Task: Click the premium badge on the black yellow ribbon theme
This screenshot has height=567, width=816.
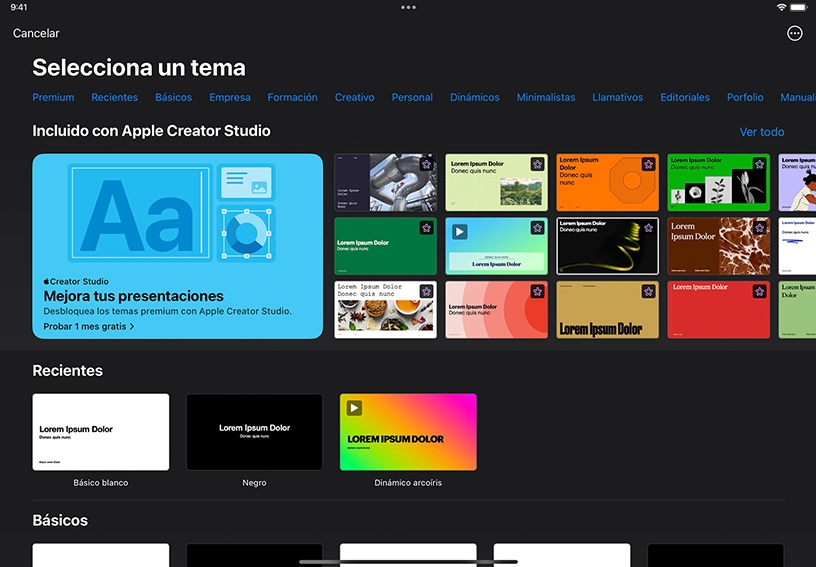Action: coord(648,228)
